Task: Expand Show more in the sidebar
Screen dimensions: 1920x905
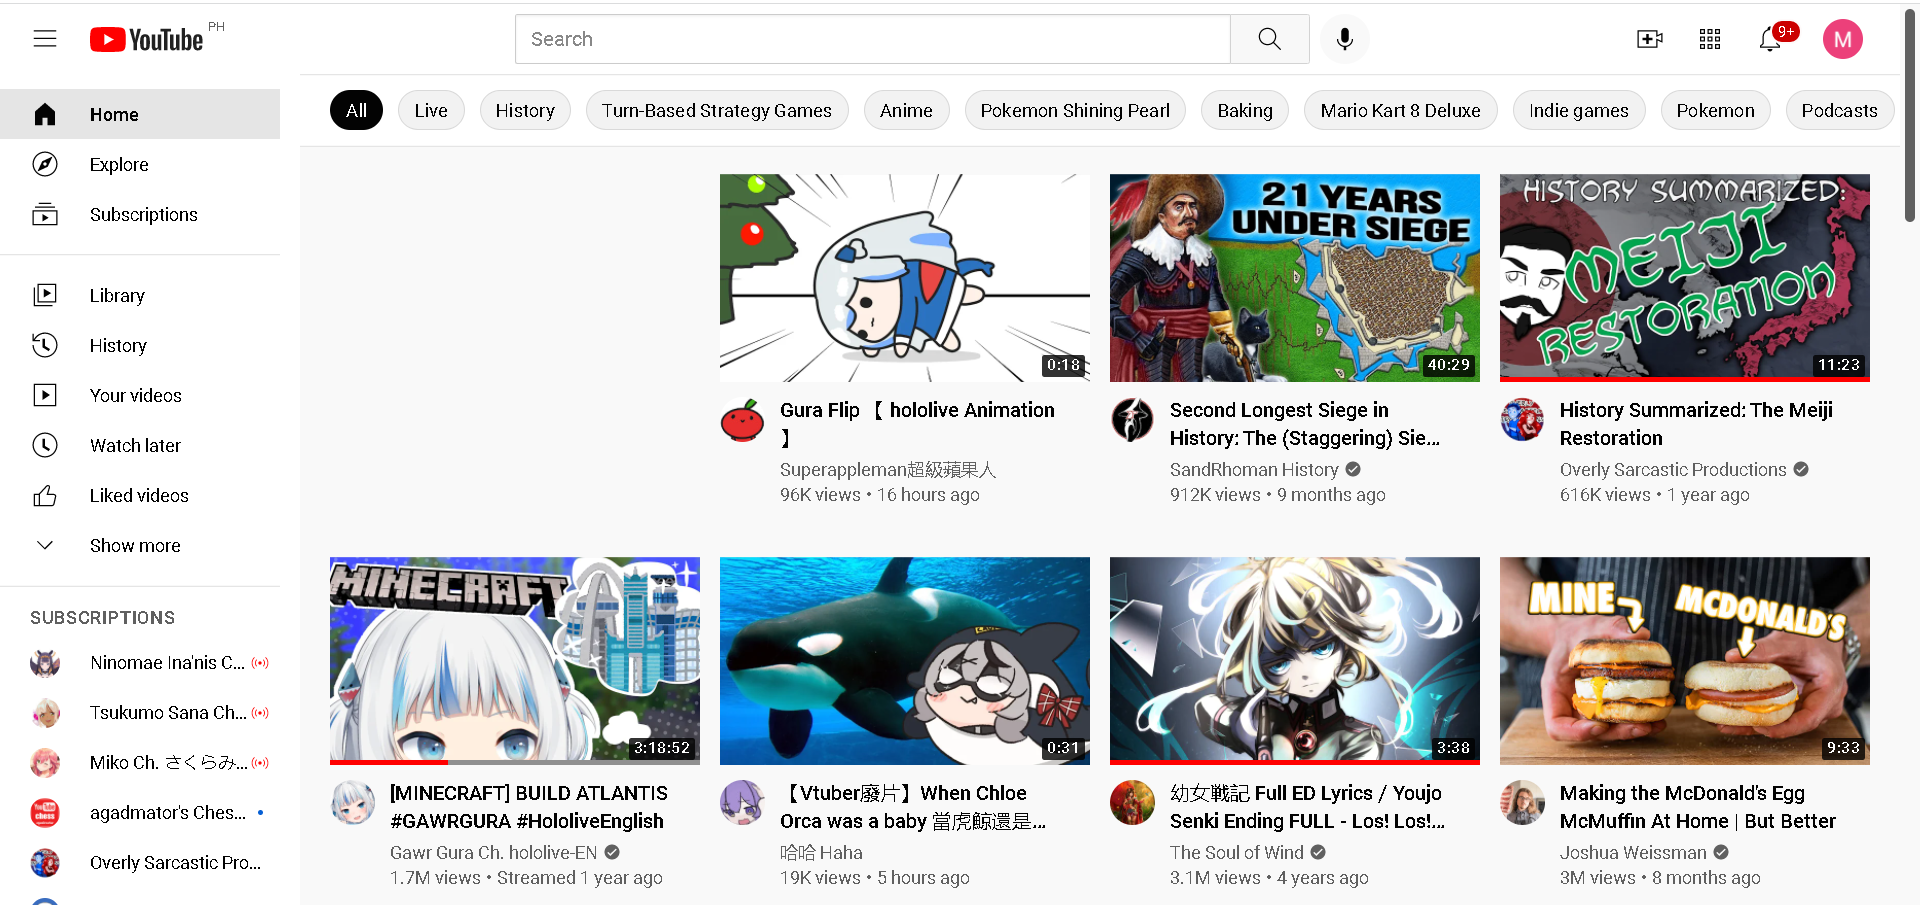Action: tap(140, 545)
